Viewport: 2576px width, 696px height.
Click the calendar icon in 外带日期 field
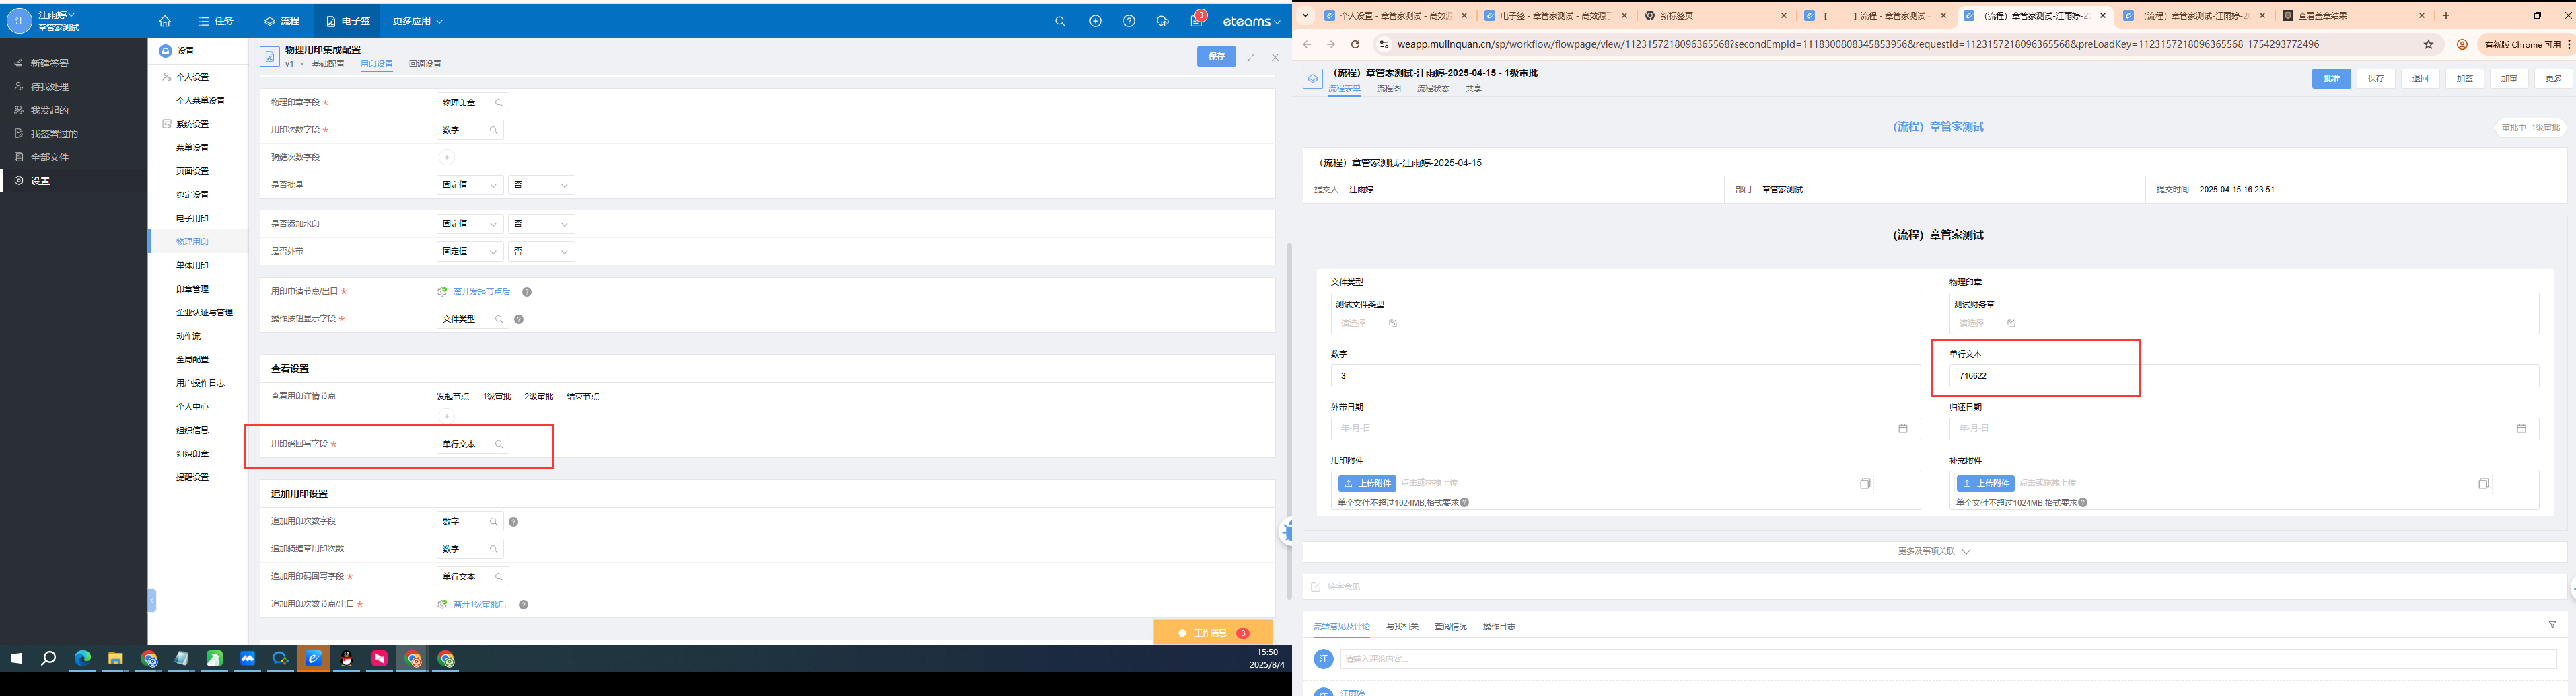pyautogui.click(x=1903, y=429)
